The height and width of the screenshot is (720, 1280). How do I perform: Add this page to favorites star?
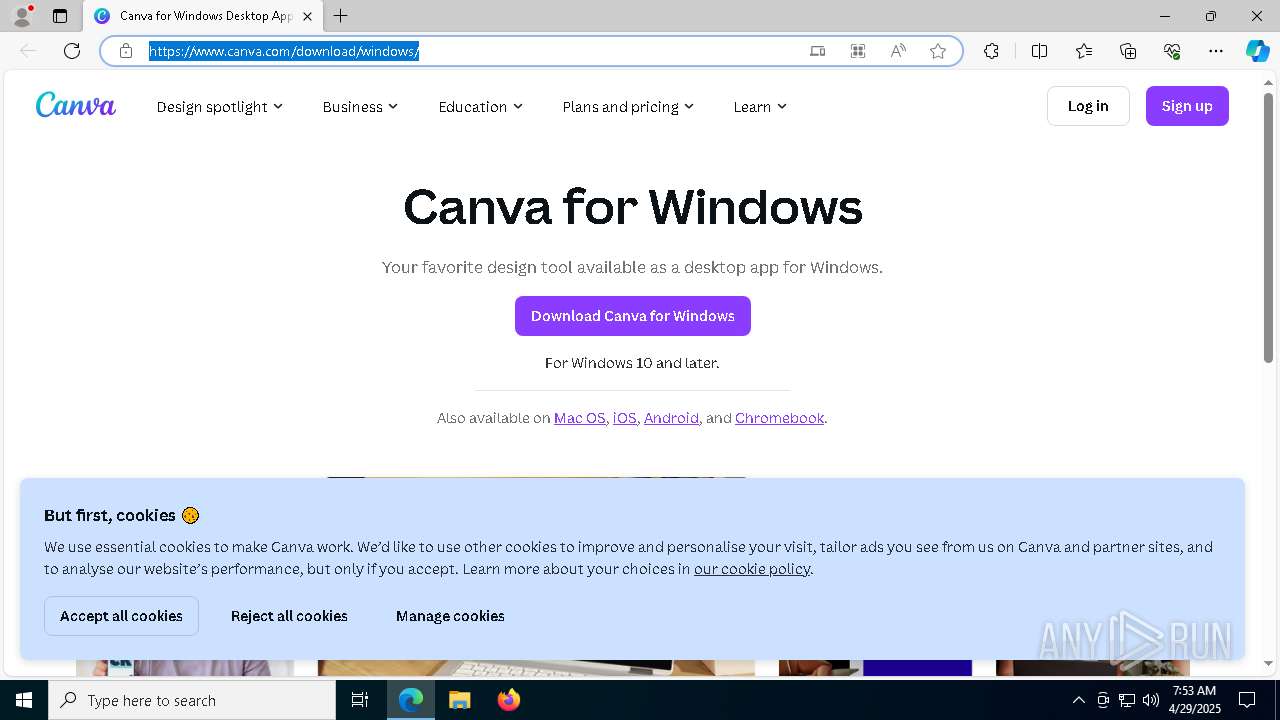coord(938,51)
